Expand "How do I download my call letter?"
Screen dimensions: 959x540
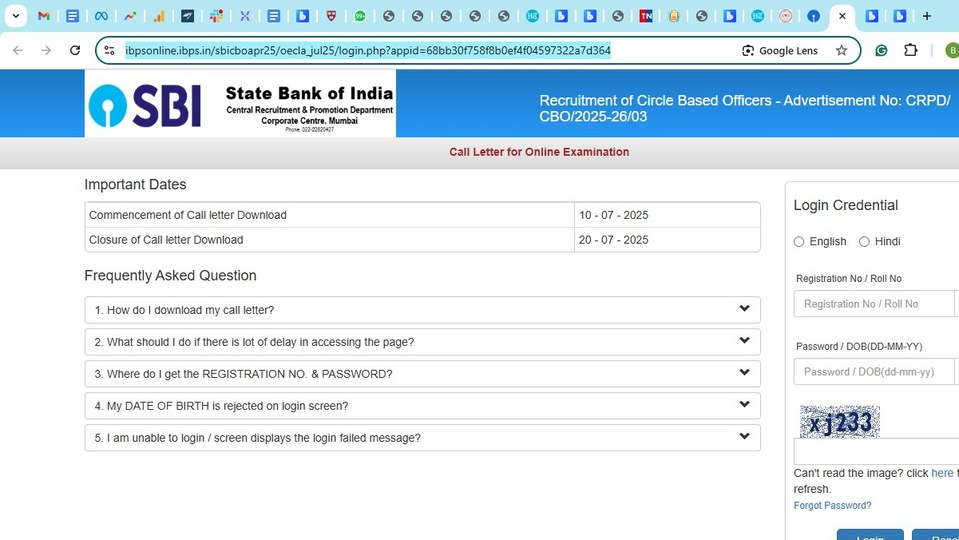click(x=423, y=310)
